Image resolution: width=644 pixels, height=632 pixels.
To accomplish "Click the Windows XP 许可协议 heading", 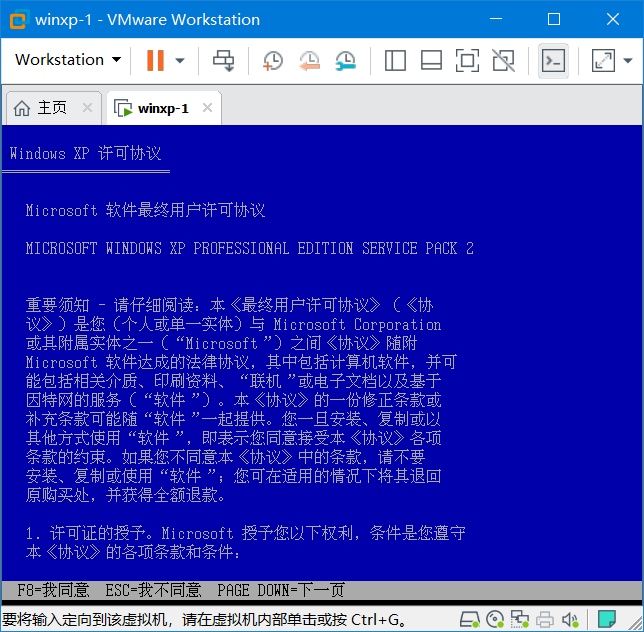I will [x=85, y=154].
